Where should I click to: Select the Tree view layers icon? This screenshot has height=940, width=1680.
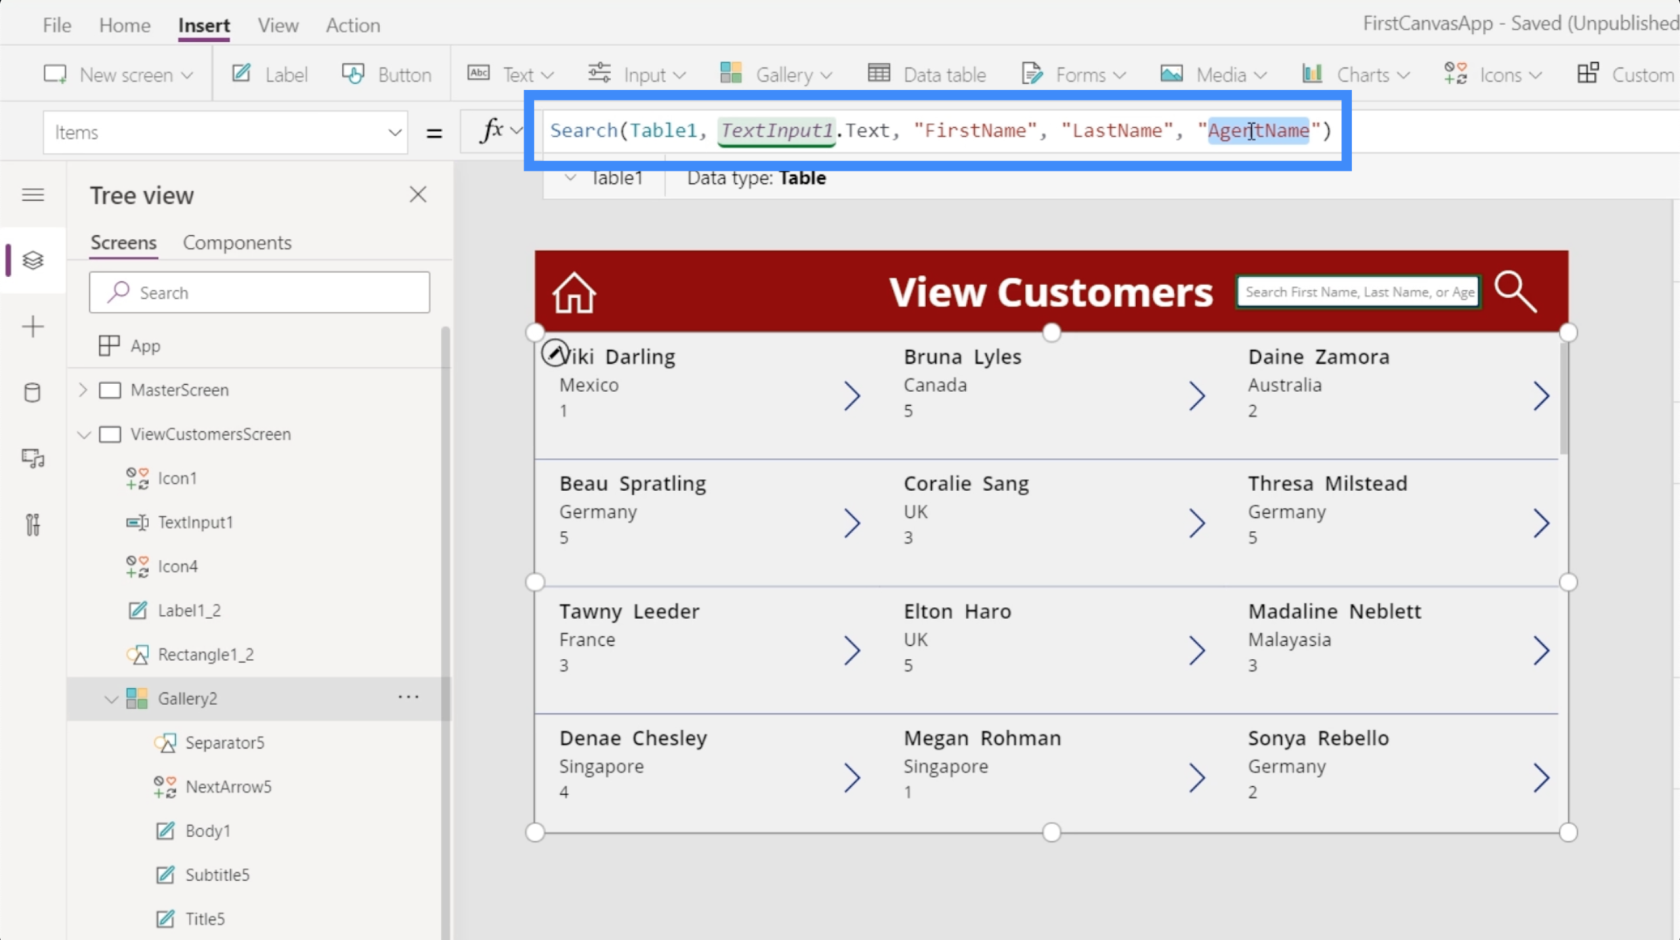[33, 260]
